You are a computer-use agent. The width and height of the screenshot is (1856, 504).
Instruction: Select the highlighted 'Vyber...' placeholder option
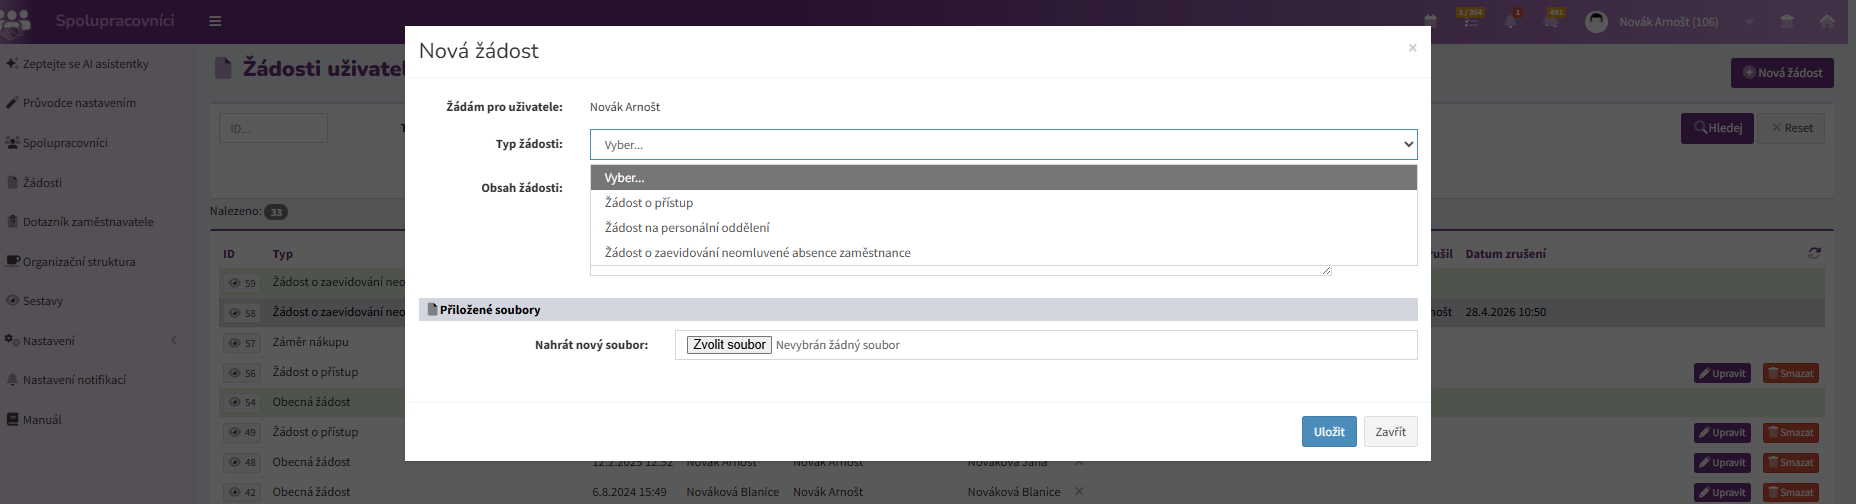pos(1003,178)
